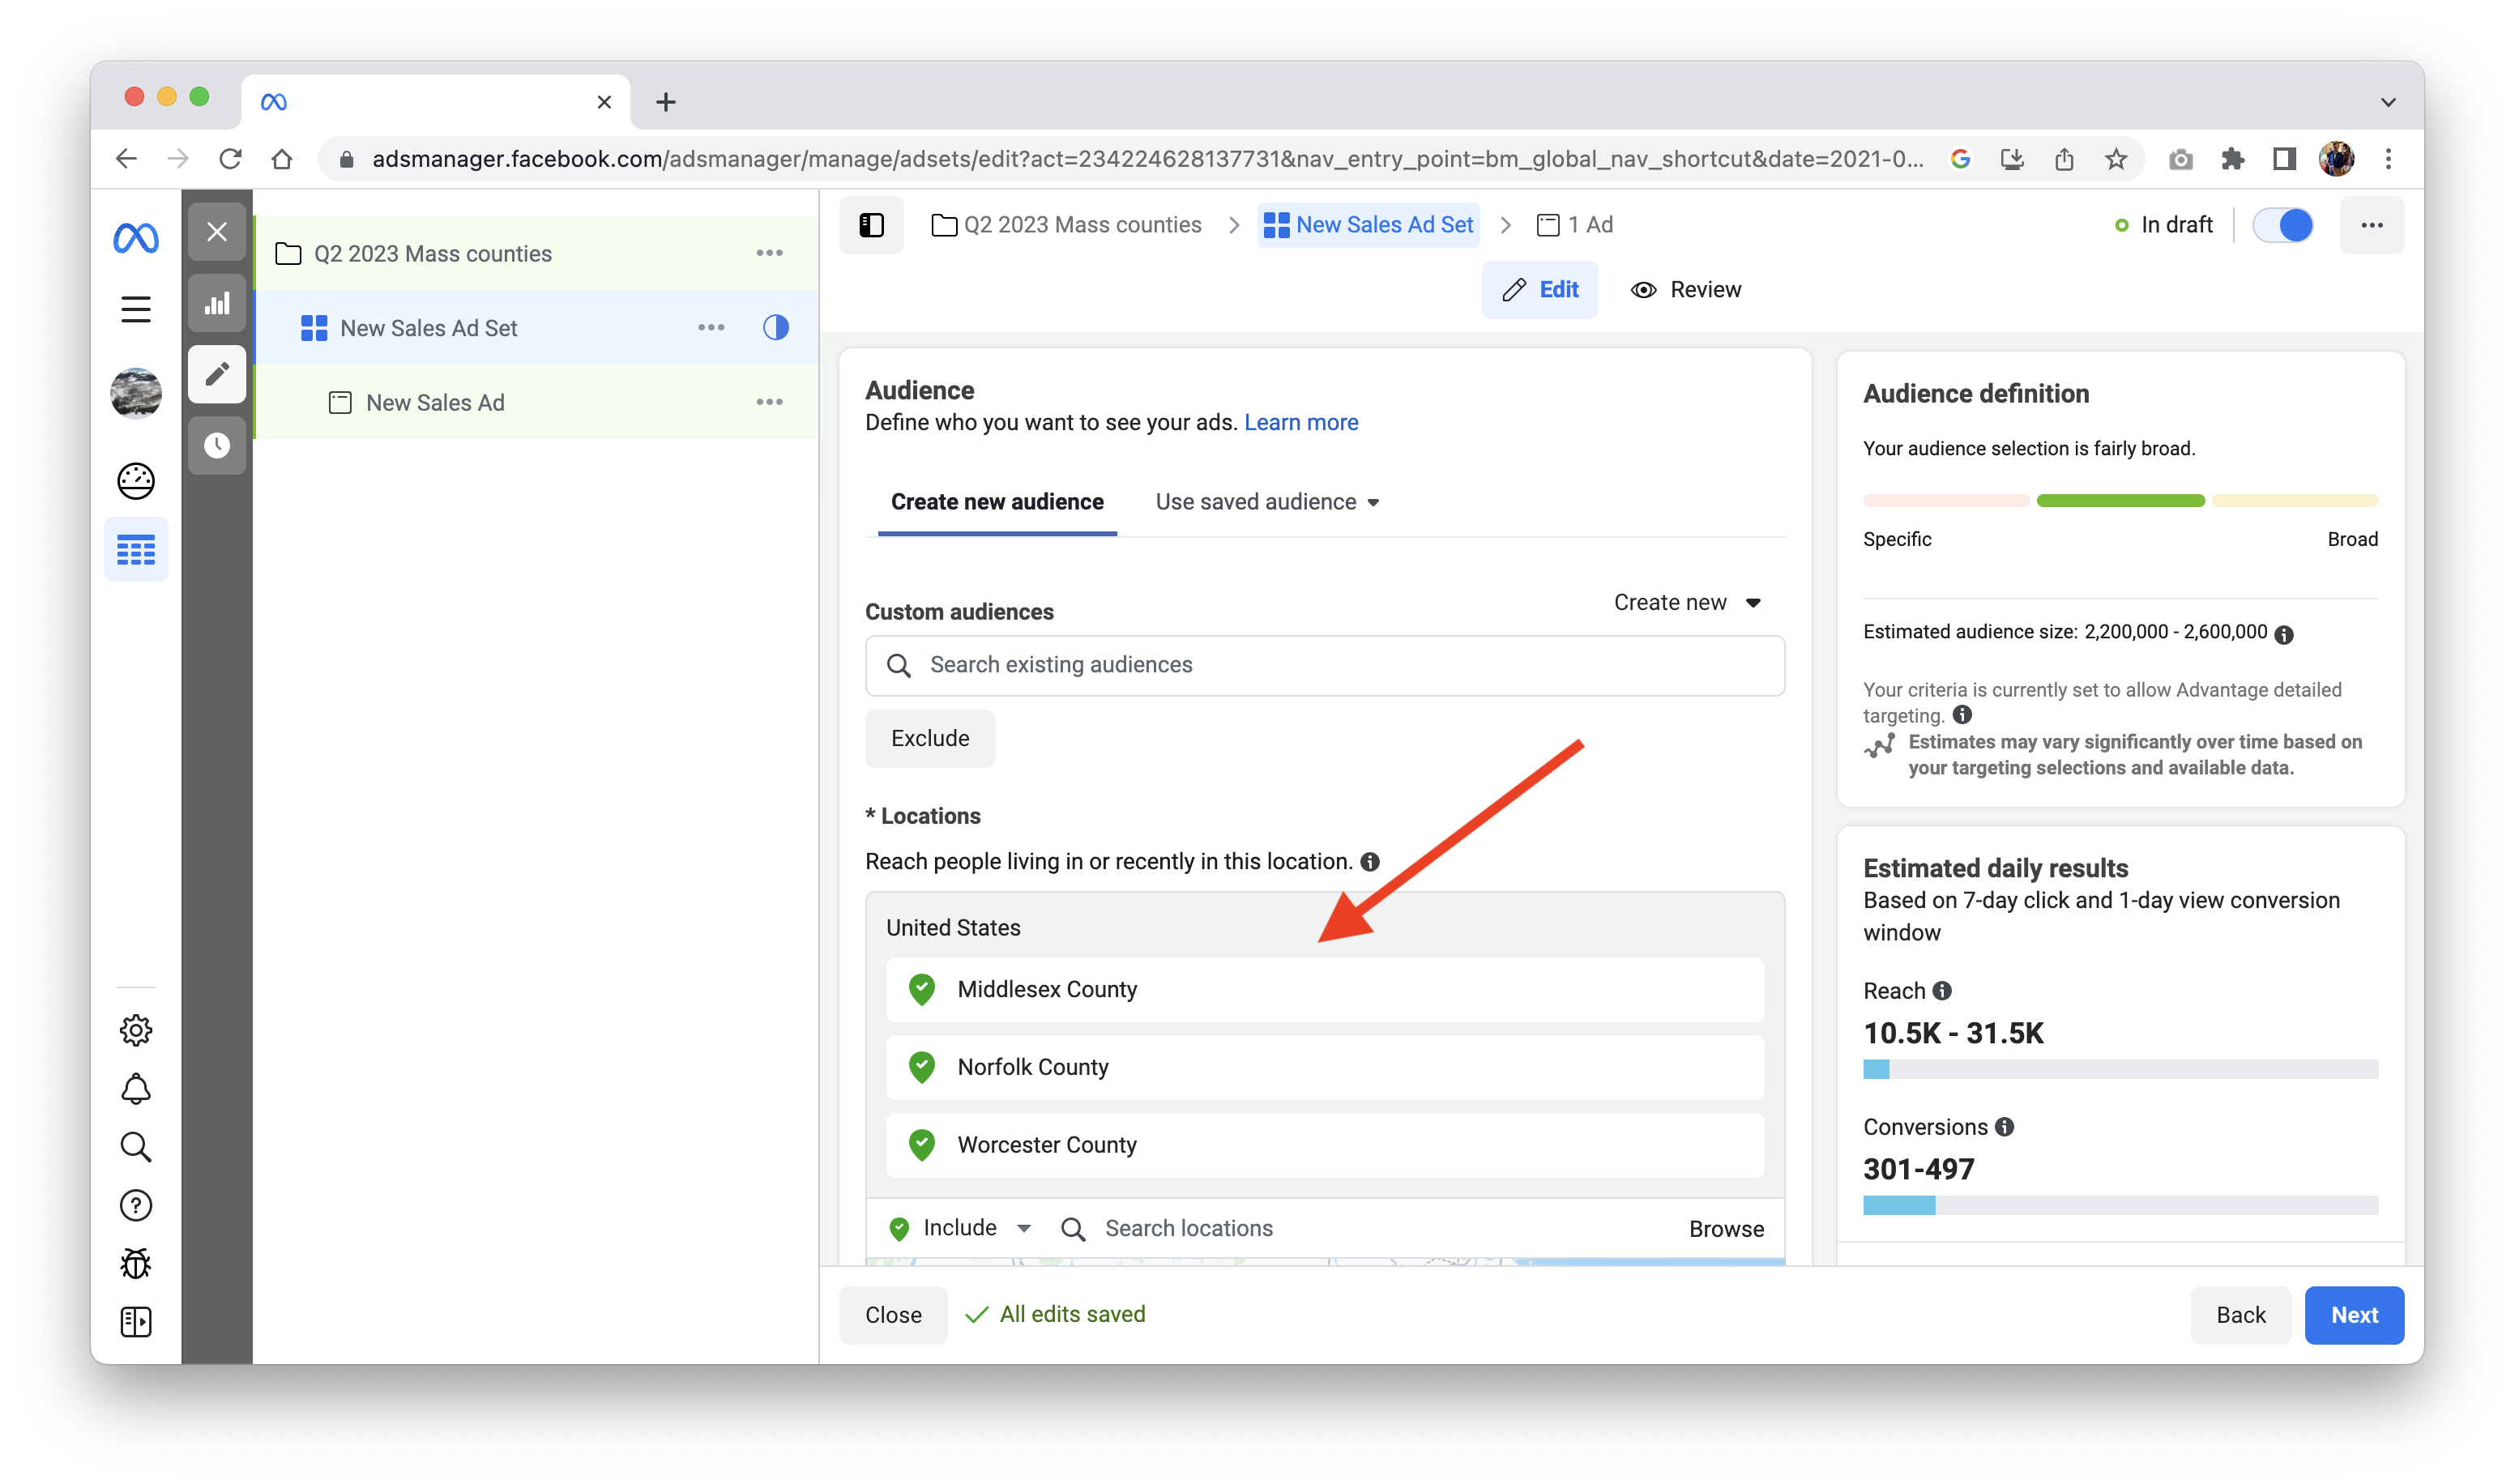Open the Ads Manager table grid icon

point(136,549)
